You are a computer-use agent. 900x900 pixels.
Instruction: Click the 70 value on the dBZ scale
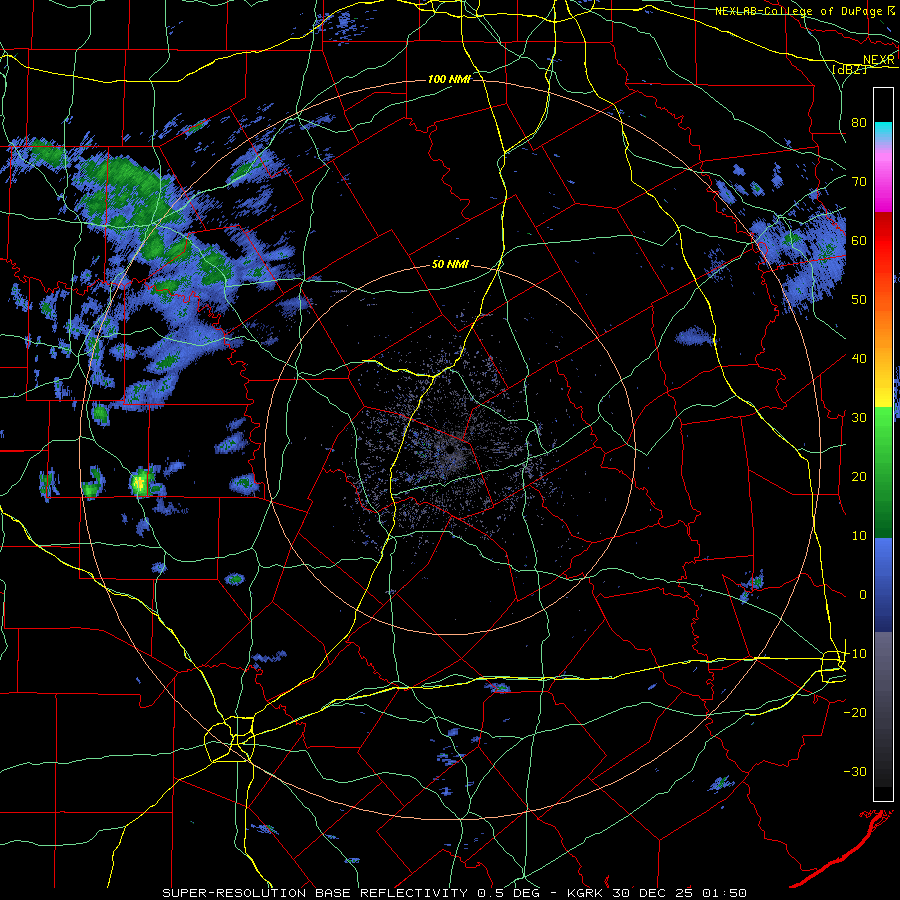tap(859, 181)
